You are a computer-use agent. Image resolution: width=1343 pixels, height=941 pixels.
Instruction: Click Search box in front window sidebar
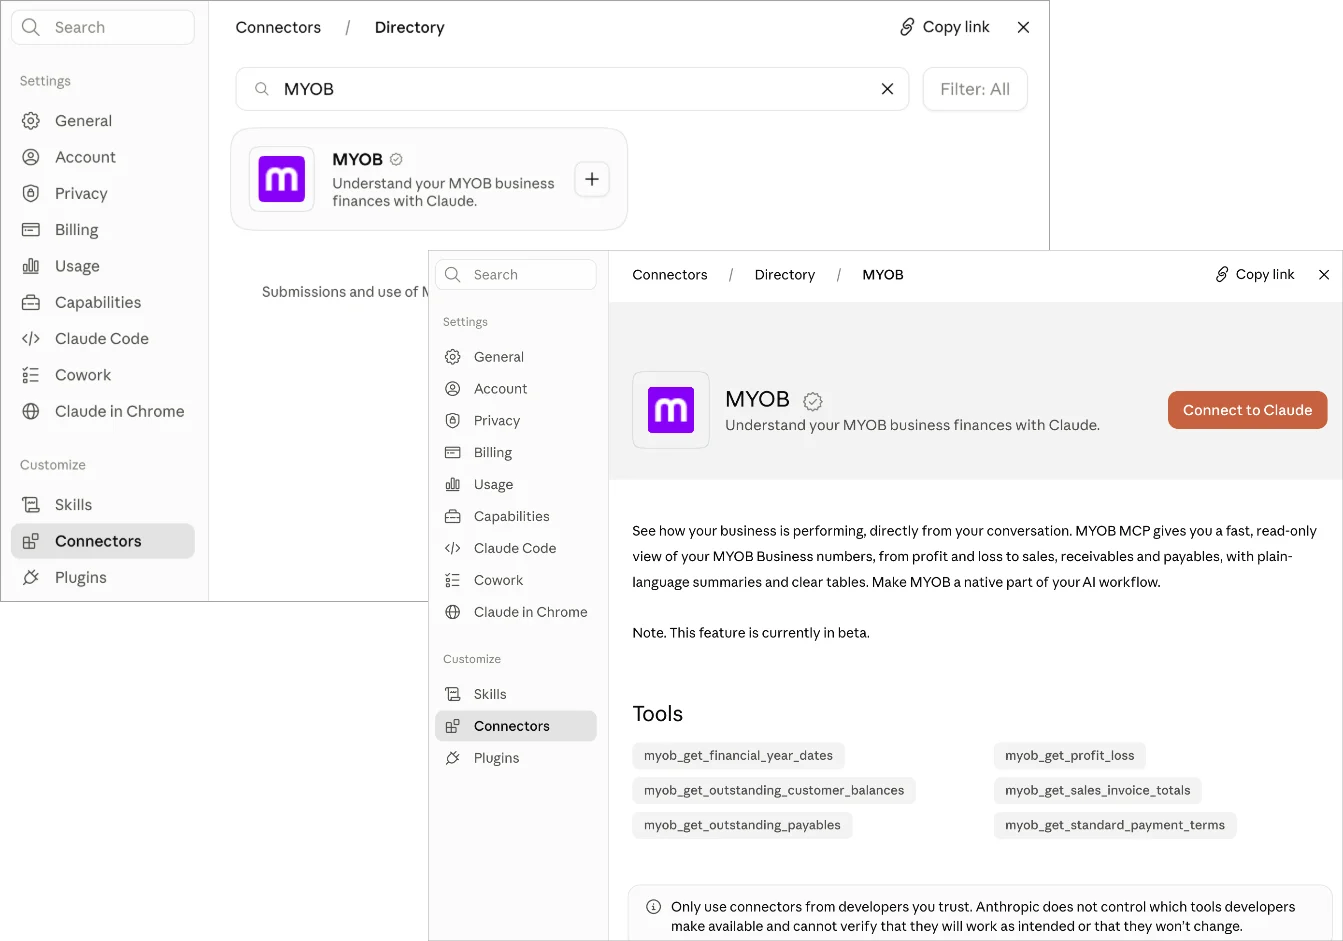[516, 274]
